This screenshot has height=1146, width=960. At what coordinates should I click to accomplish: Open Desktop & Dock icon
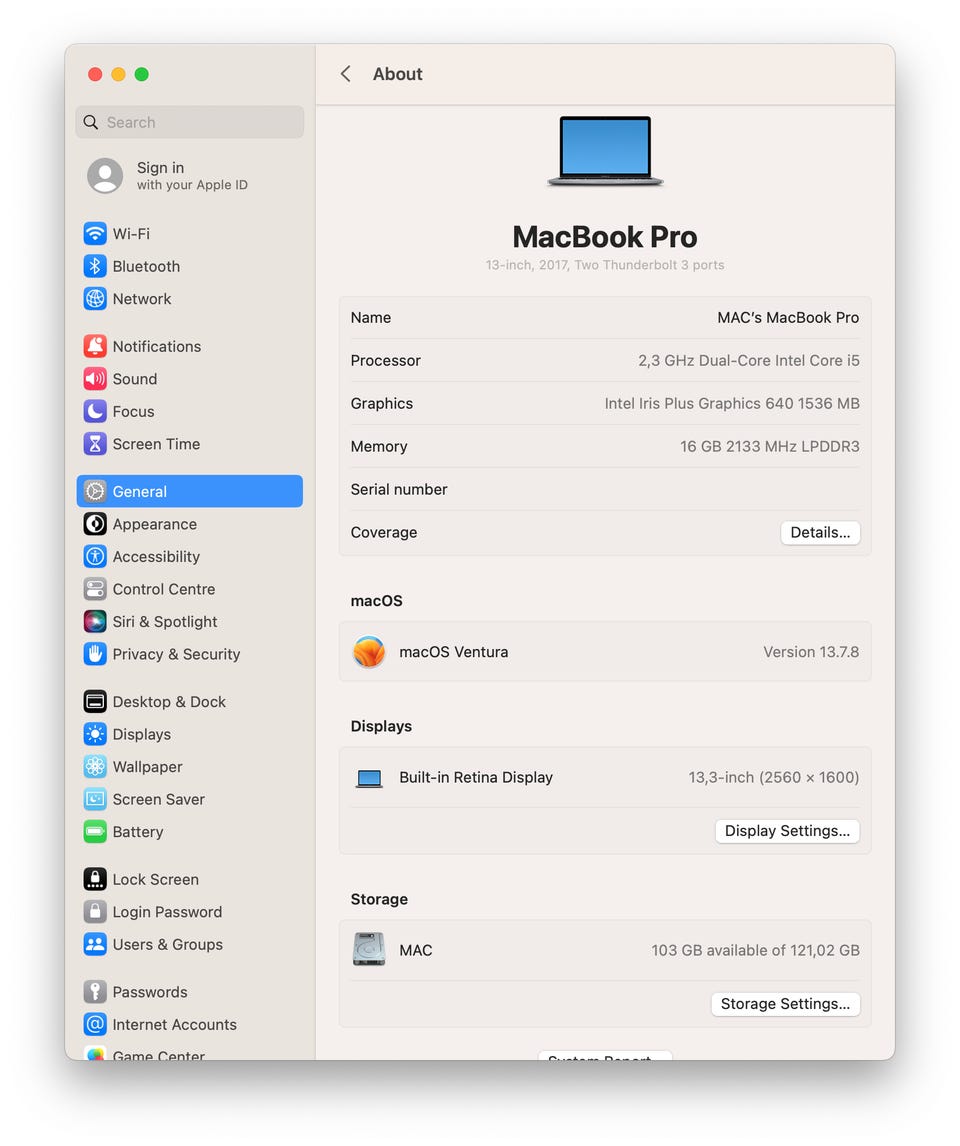pos(95,702)
